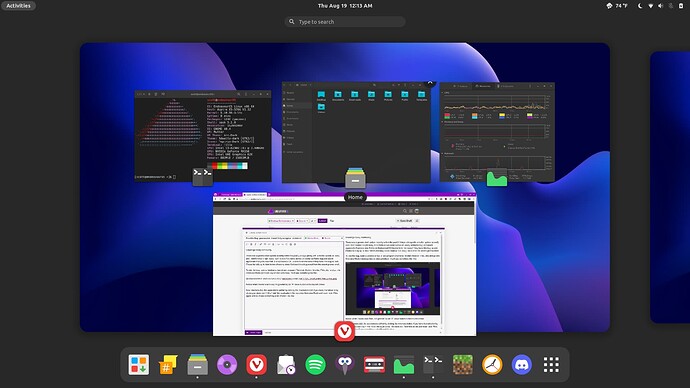Launch the terminal app from the dock
Image resolution: width=690 pixels, height=388 pixels.
tap(433, 365)
